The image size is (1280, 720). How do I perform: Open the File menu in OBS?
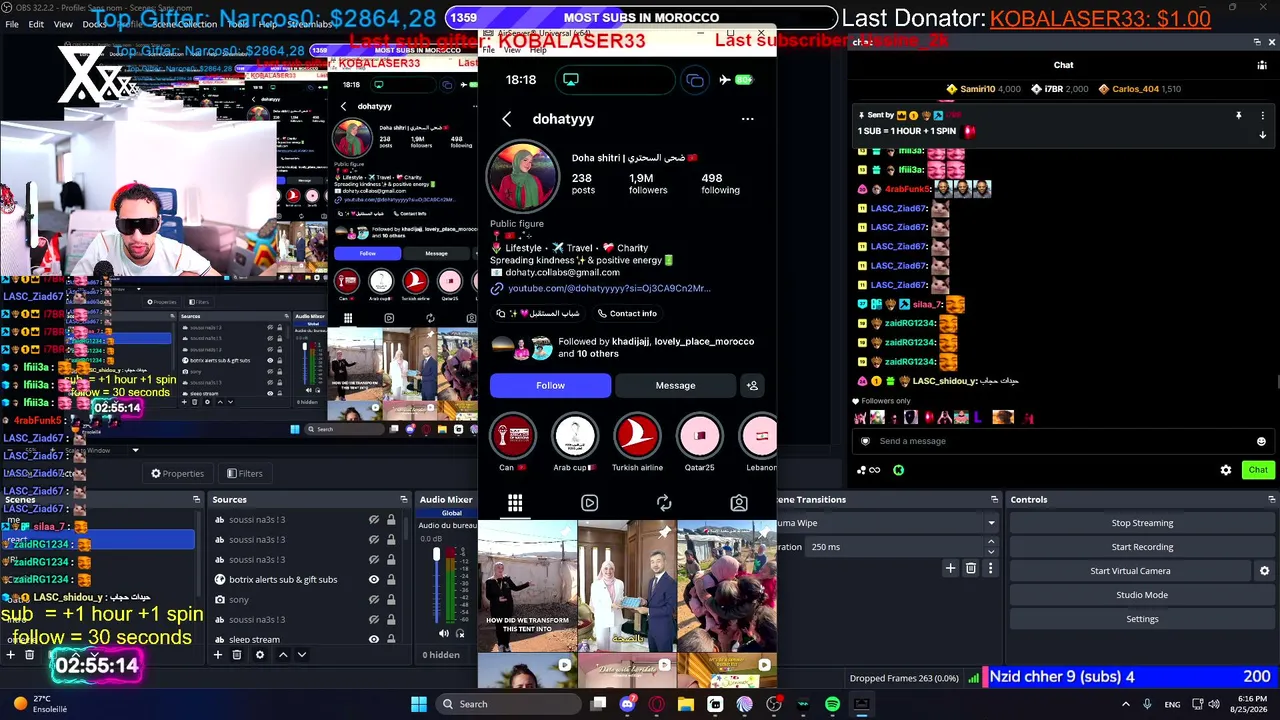[x=10, y=24]
